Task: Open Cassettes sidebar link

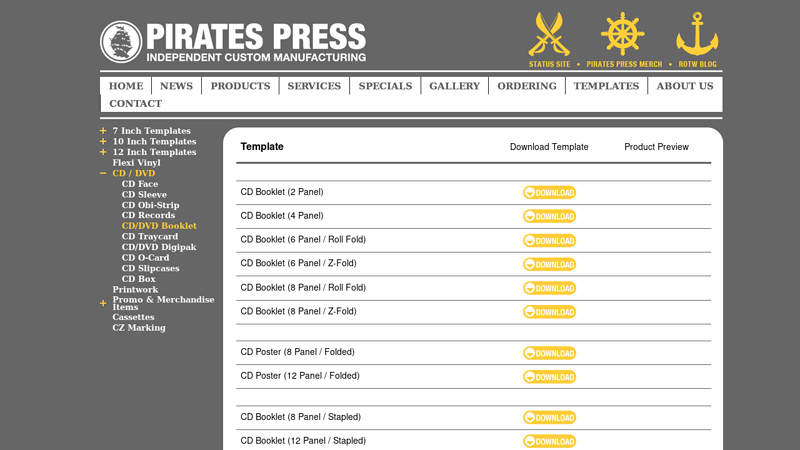Action: [133, 317]
